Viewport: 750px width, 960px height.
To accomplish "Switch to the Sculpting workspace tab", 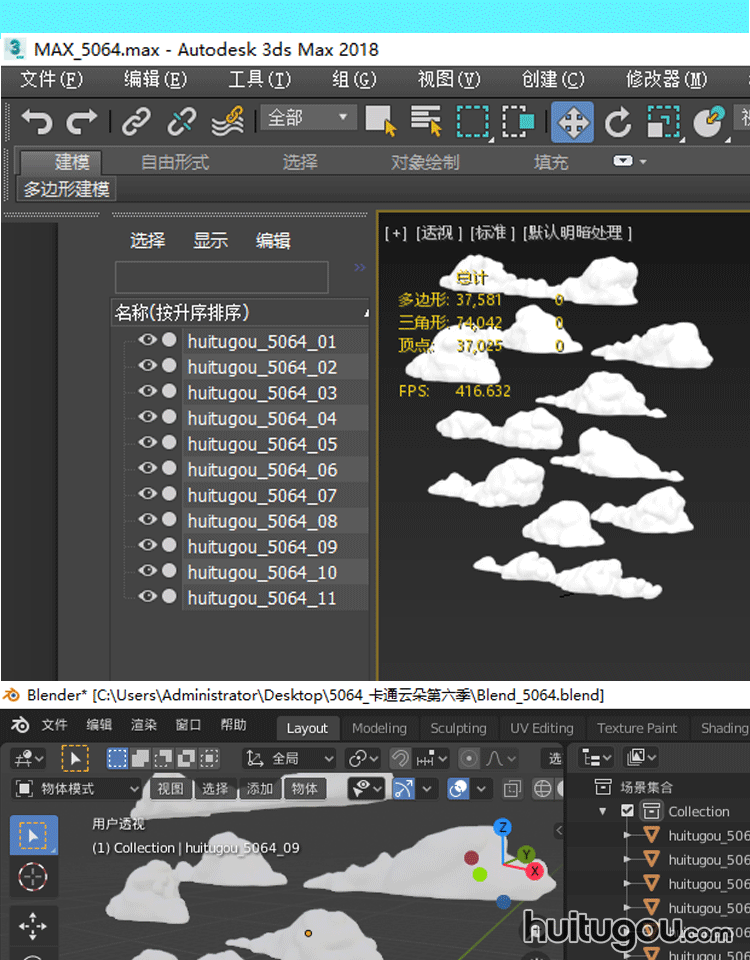I will 458,728.
